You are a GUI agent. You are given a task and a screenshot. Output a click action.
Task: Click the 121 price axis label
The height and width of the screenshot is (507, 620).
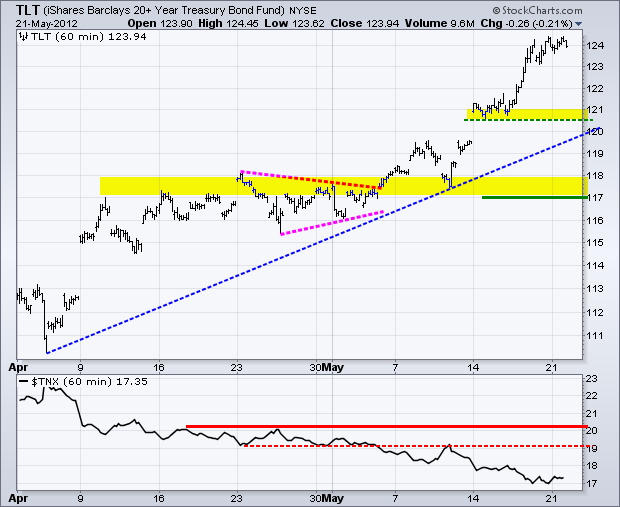point(595,110)
